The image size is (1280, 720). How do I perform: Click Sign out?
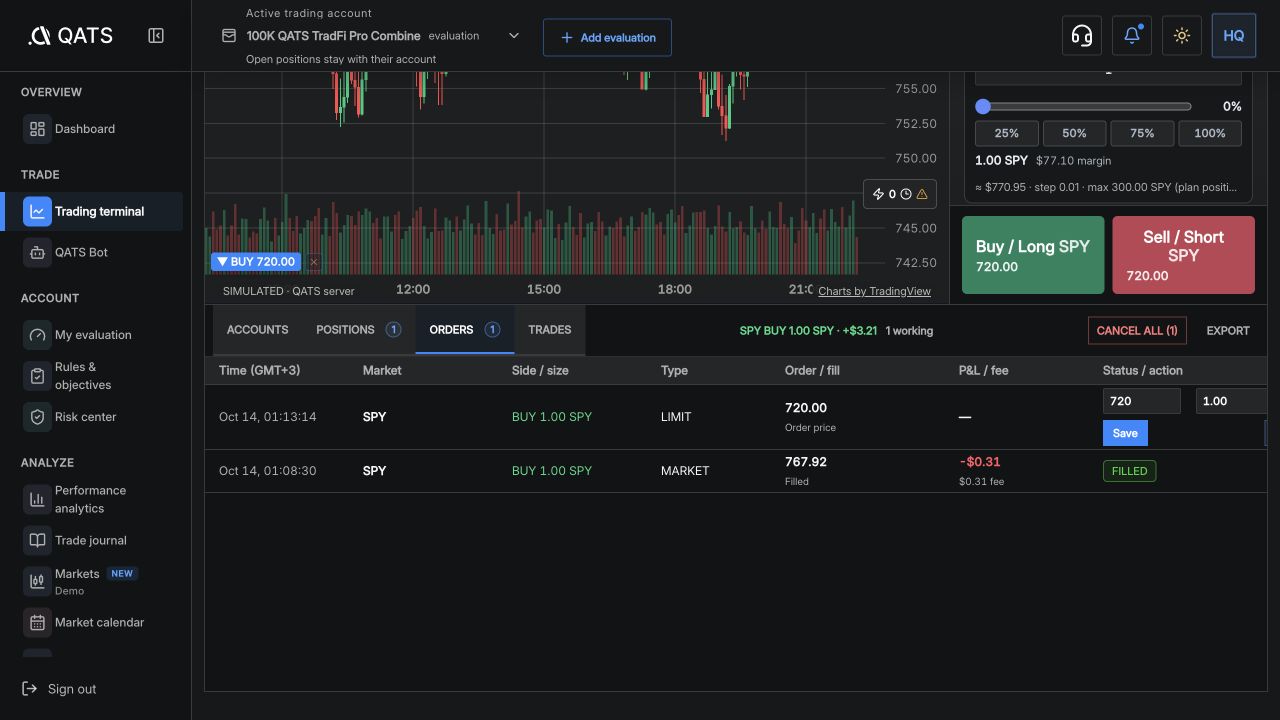pyautogui.click(x=59, y=689)
